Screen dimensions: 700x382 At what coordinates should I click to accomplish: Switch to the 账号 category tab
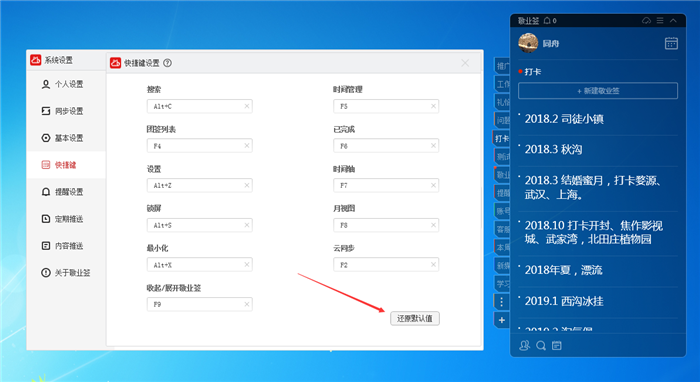point(502,211)
